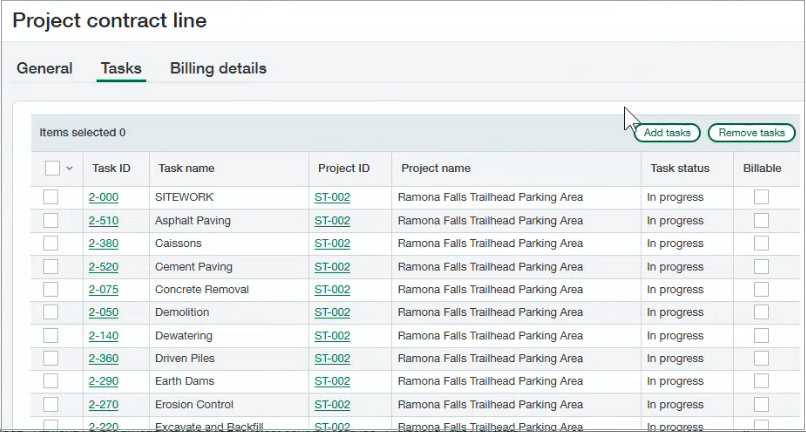The image size is (806, 432).
Task: Open task ID 2-000 link
Action: 103,198
